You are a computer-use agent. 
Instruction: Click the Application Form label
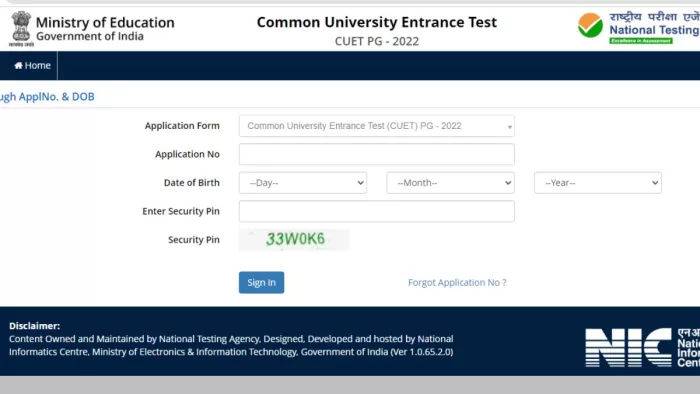pos(182,126)
